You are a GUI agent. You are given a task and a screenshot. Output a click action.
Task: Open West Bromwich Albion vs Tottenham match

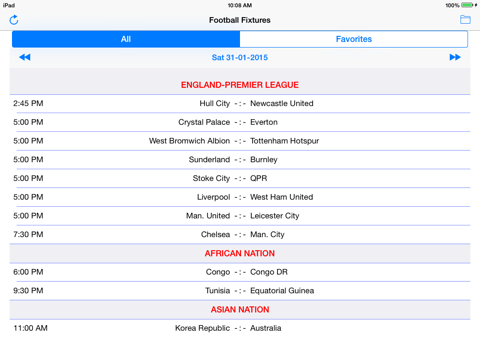coord(240,141)
